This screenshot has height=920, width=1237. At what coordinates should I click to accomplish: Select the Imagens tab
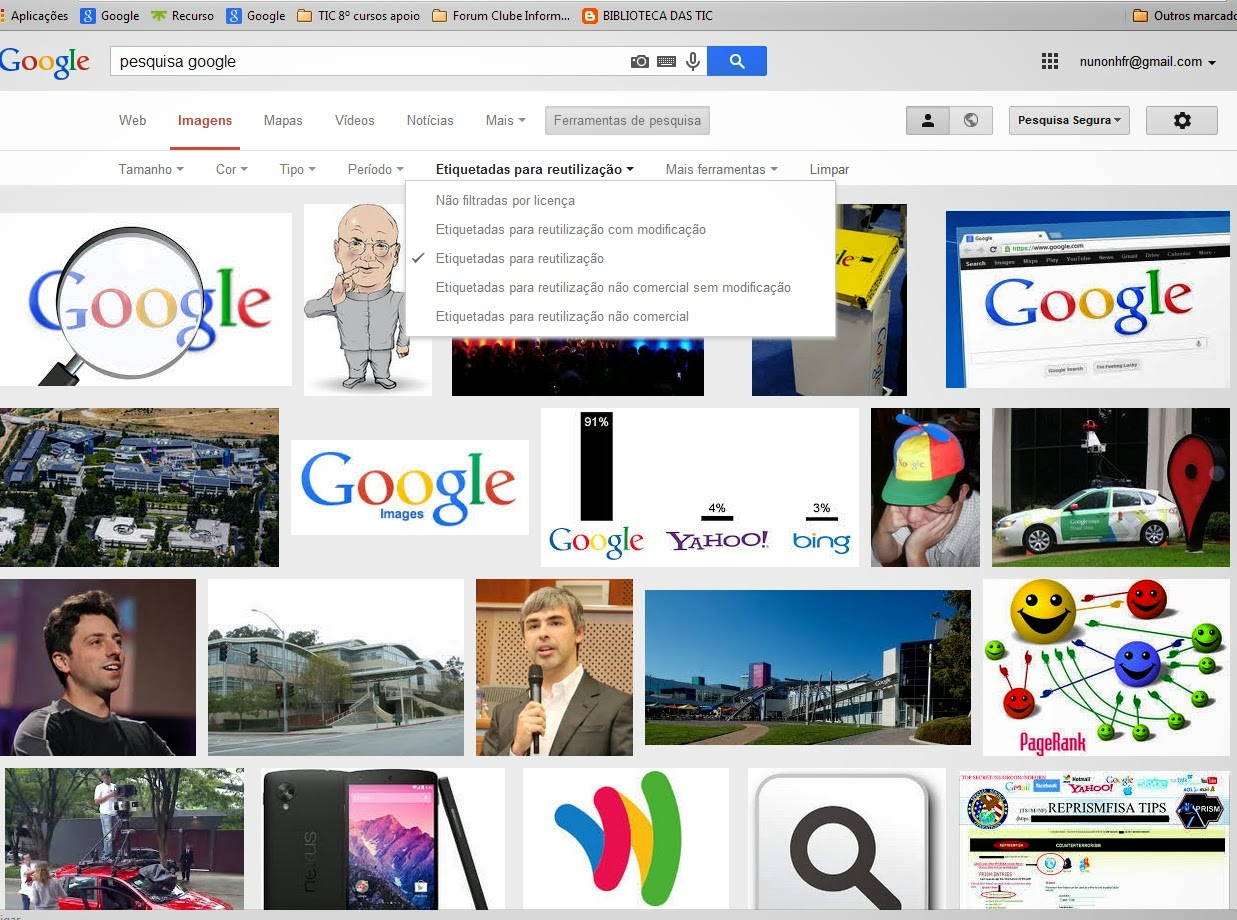205,120
